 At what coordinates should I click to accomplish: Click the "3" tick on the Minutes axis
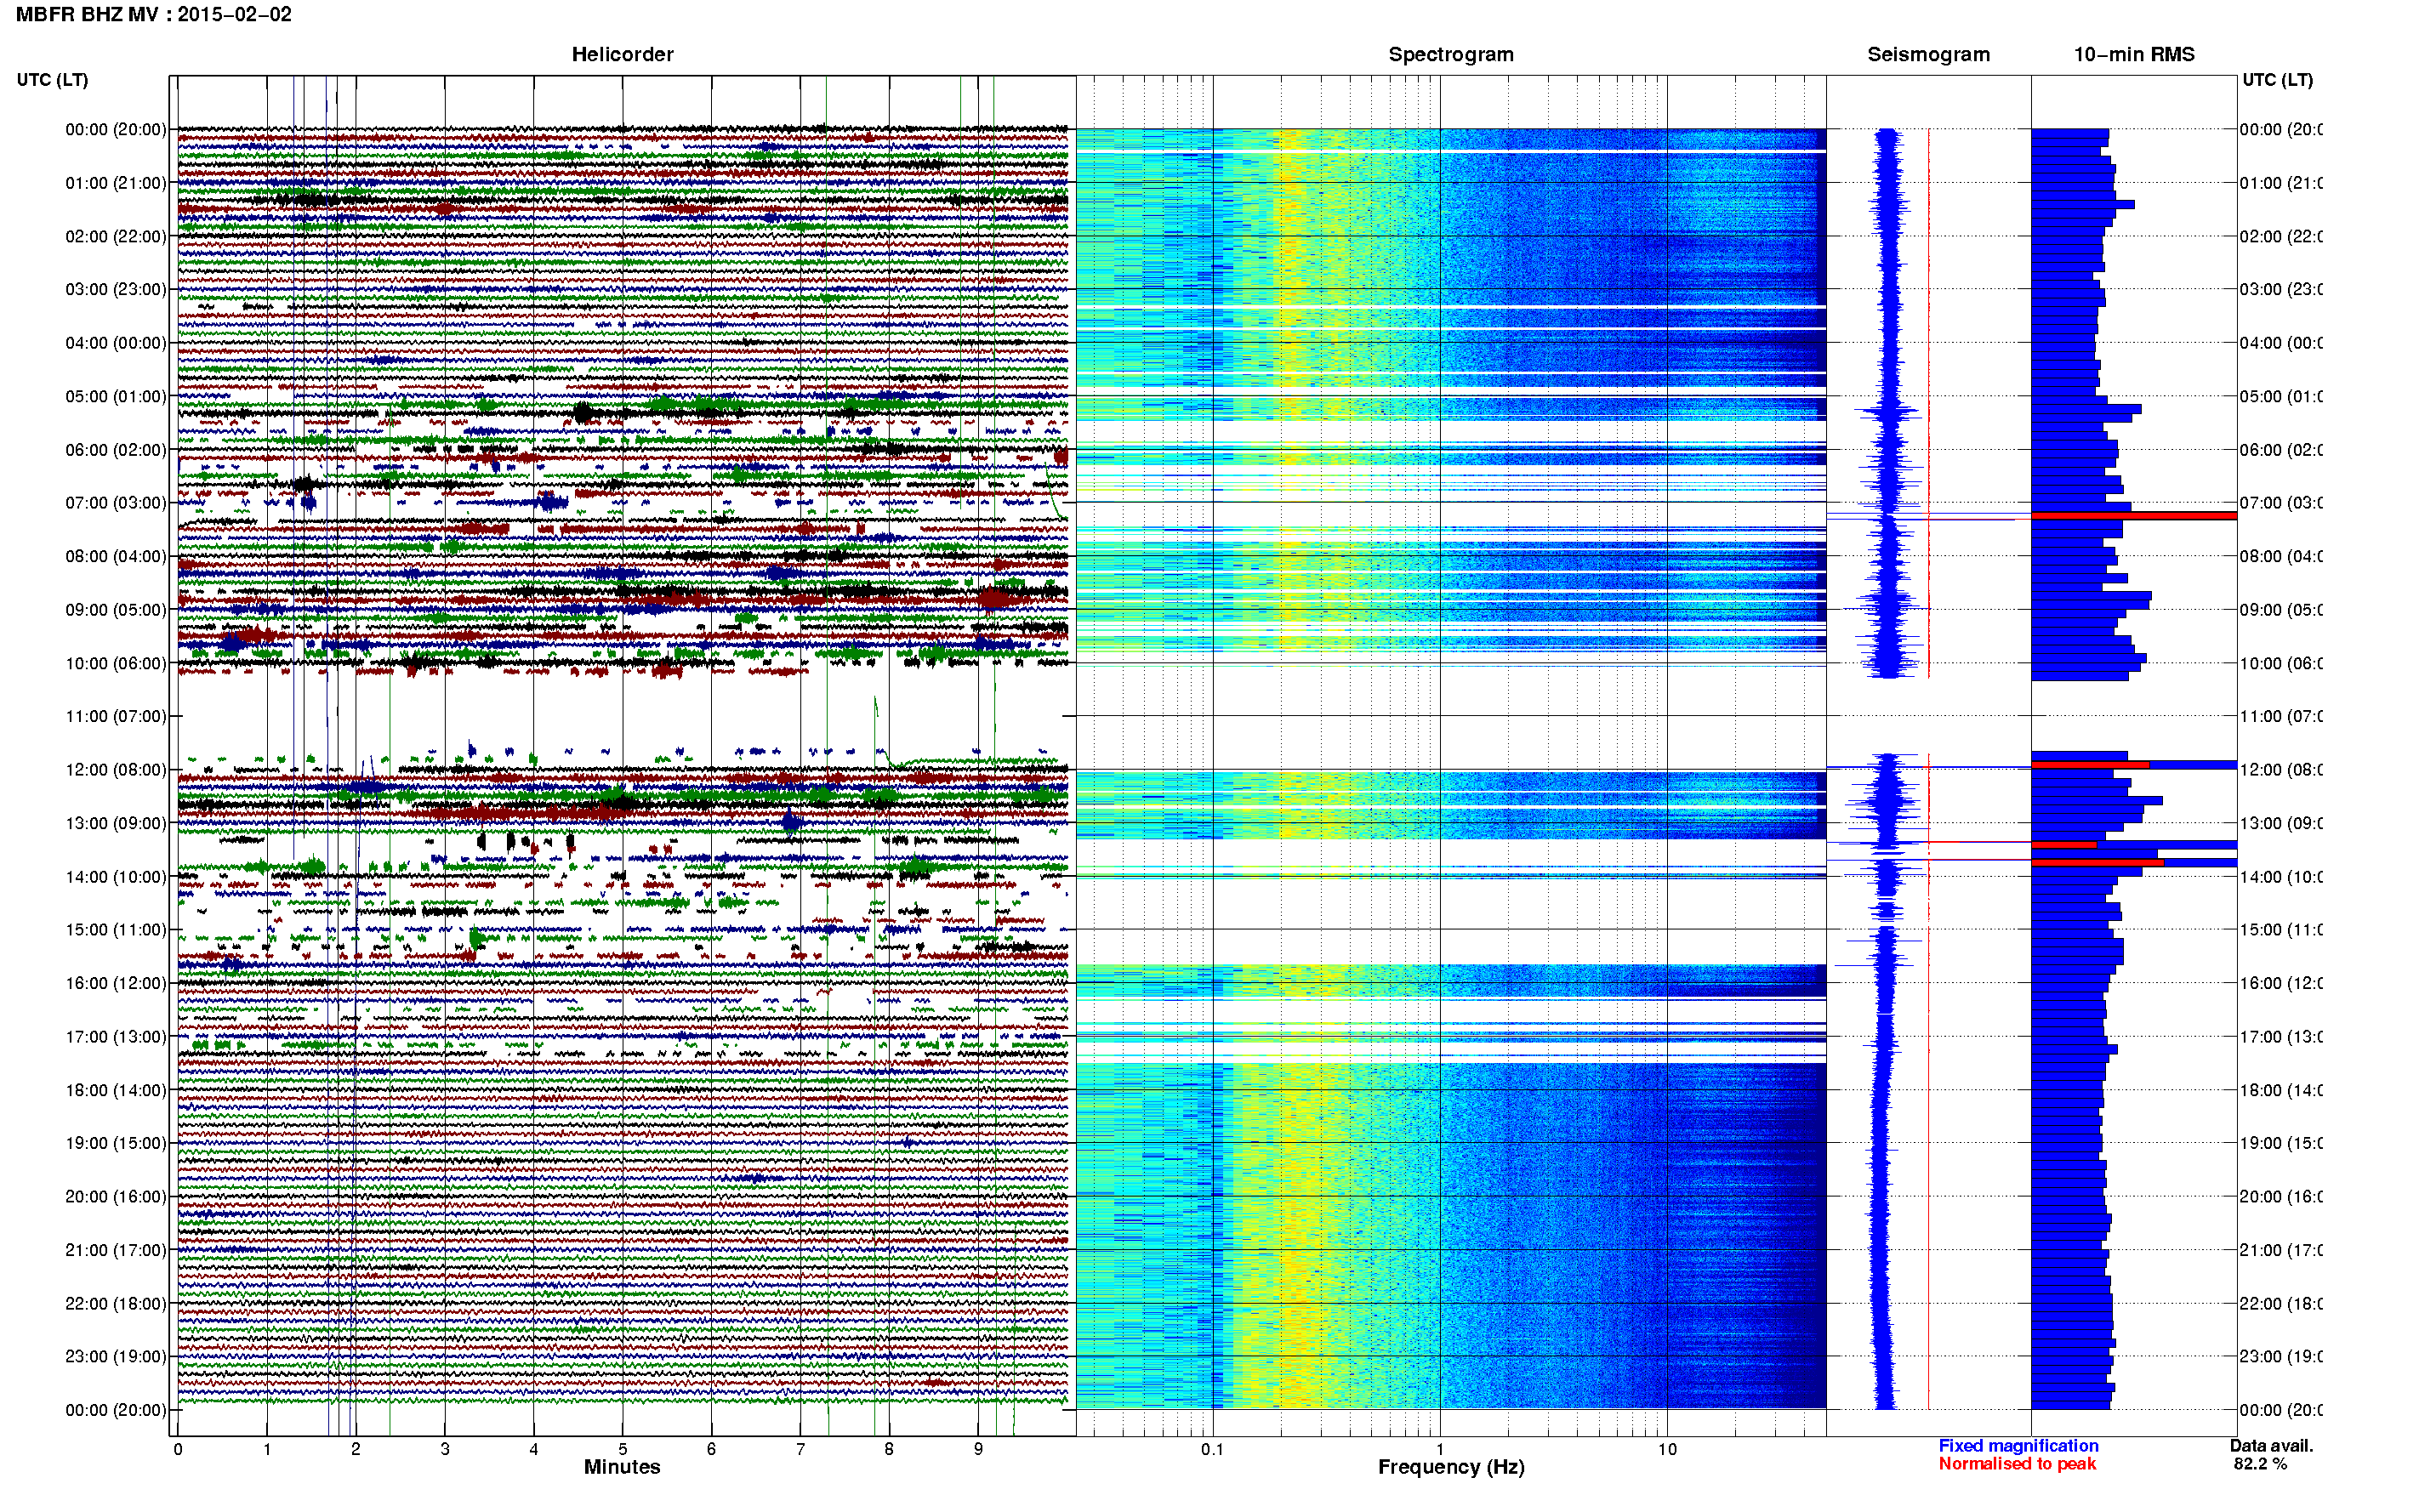444,1449
